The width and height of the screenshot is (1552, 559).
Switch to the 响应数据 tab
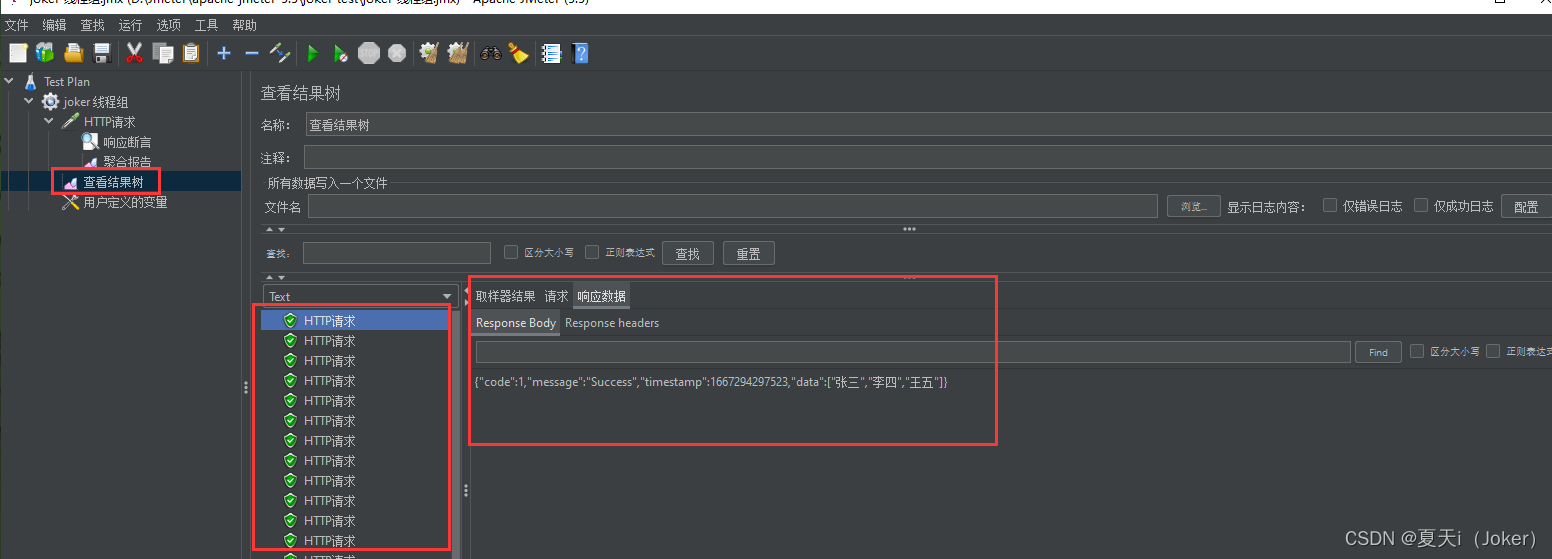point(602,296)
